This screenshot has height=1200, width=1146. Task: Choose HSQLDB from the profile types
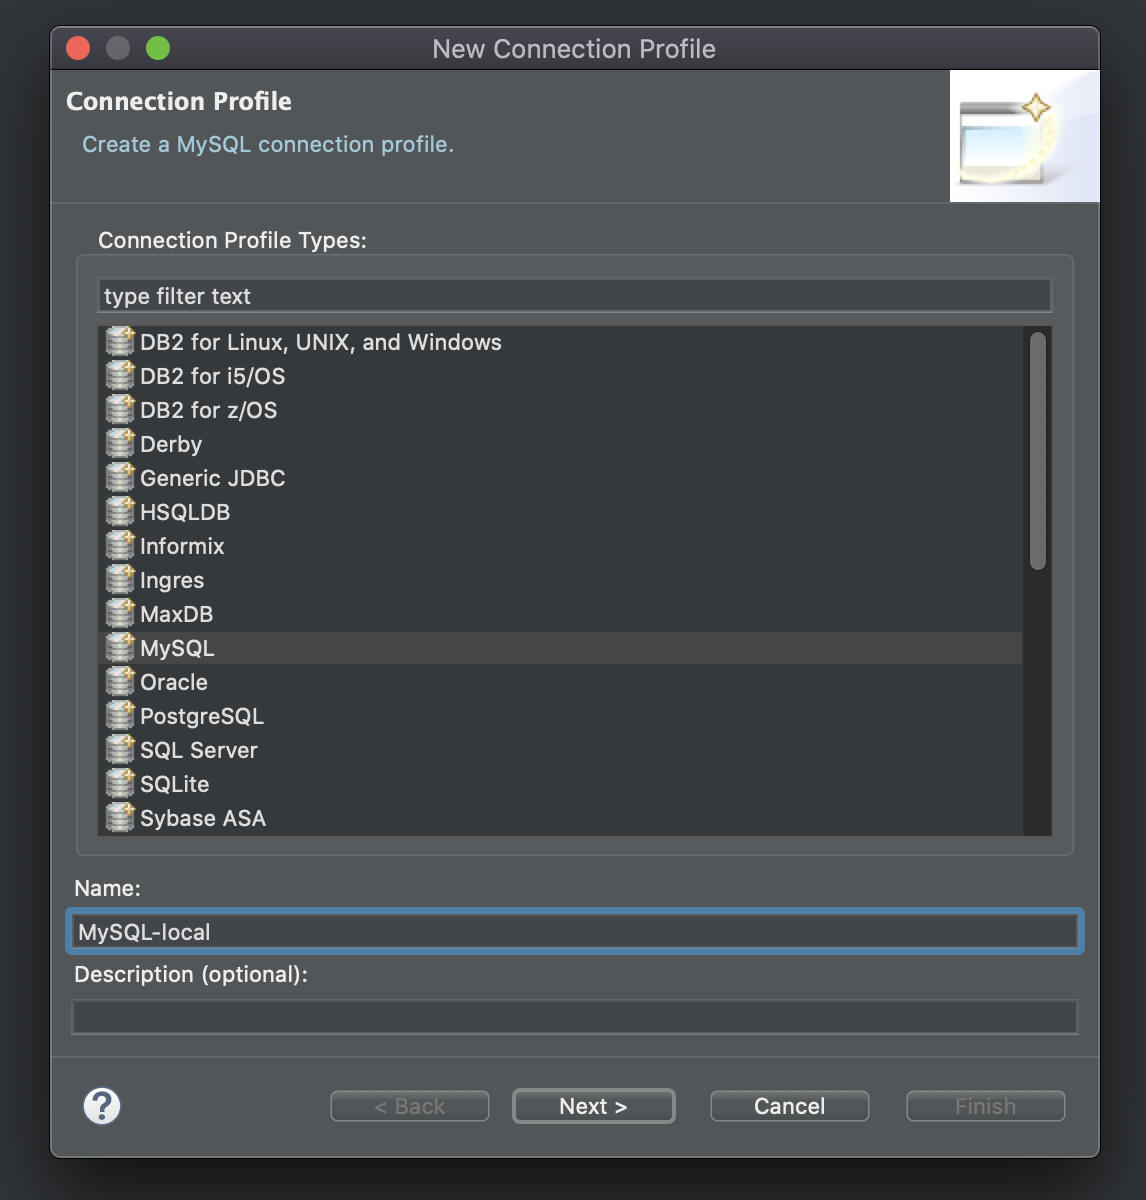tap(561, 512)
